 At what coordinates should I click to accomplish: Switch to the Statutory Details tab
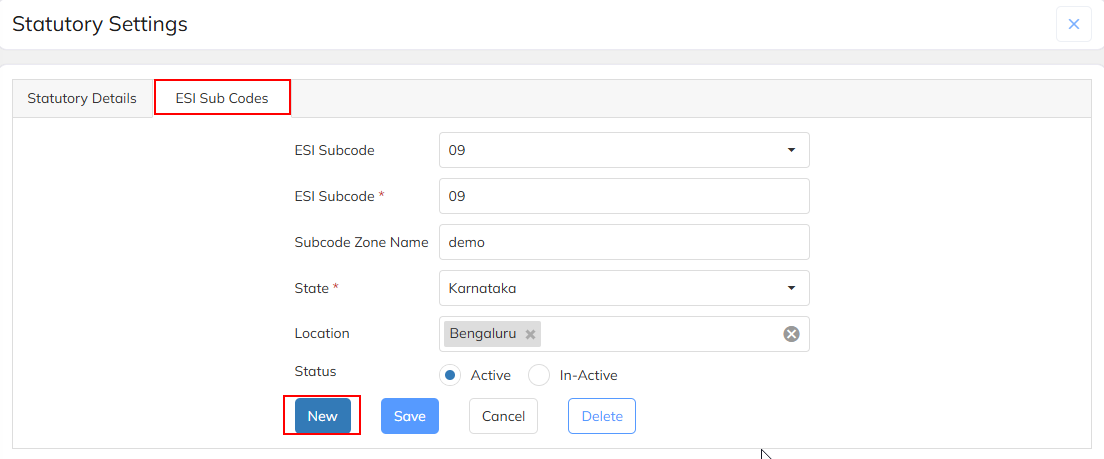coord(82,98)
